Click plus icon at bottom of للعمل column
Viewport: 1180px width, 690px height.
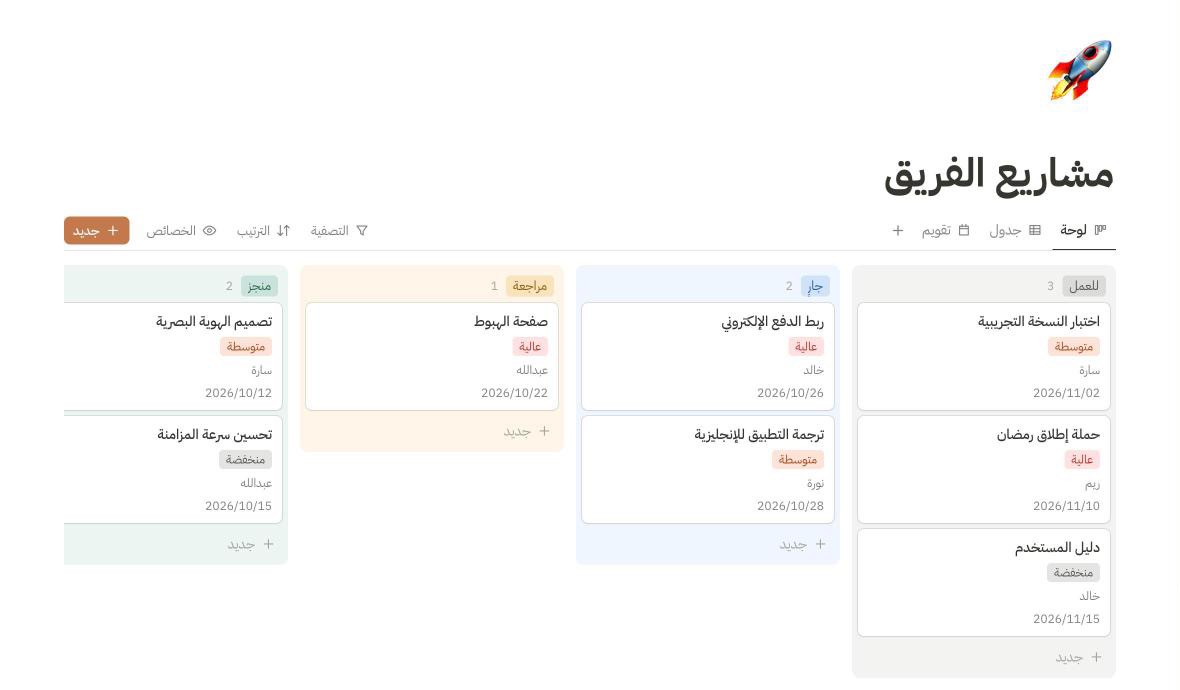pyautogui.click(x=1096, y=657)
